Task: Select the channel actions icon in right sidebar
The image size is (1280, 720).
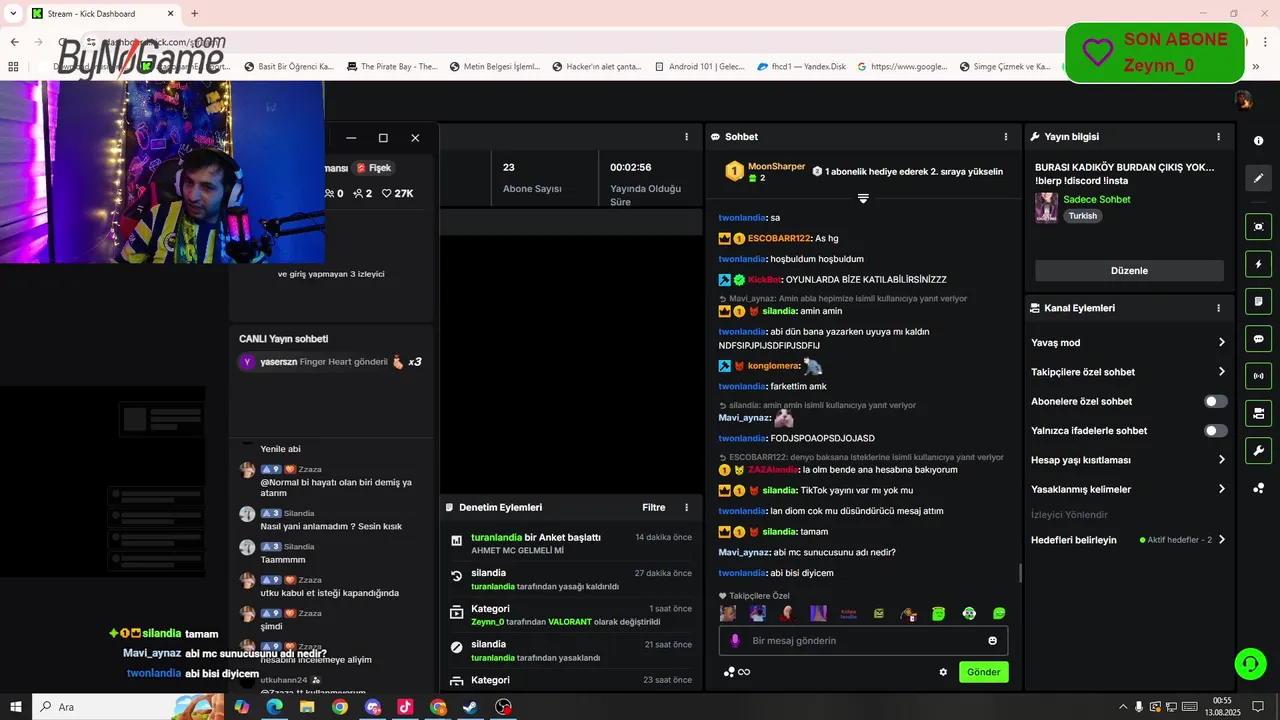Action: coord(1259,413)
